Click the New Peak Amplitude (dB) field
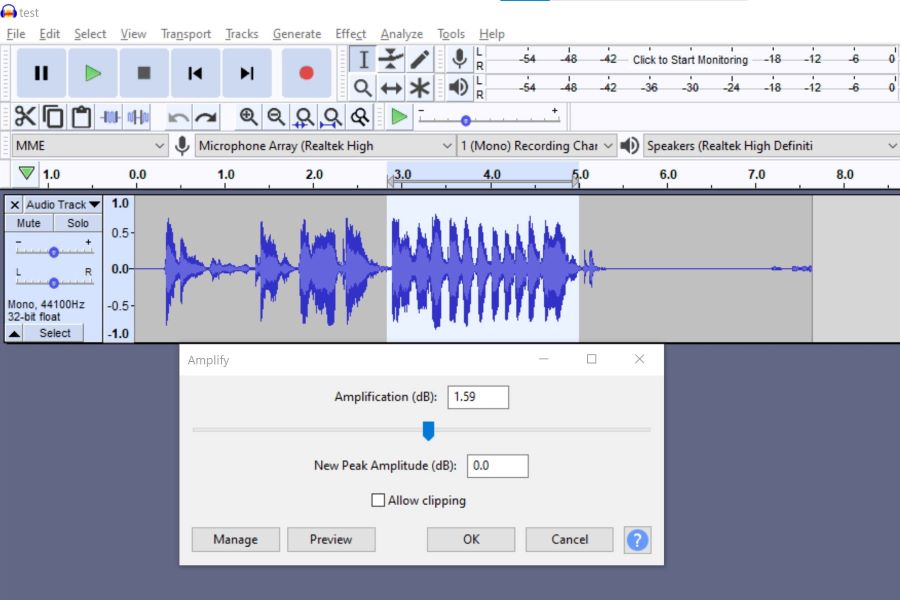This screenshot has height=600, width=900. [498, 466]
